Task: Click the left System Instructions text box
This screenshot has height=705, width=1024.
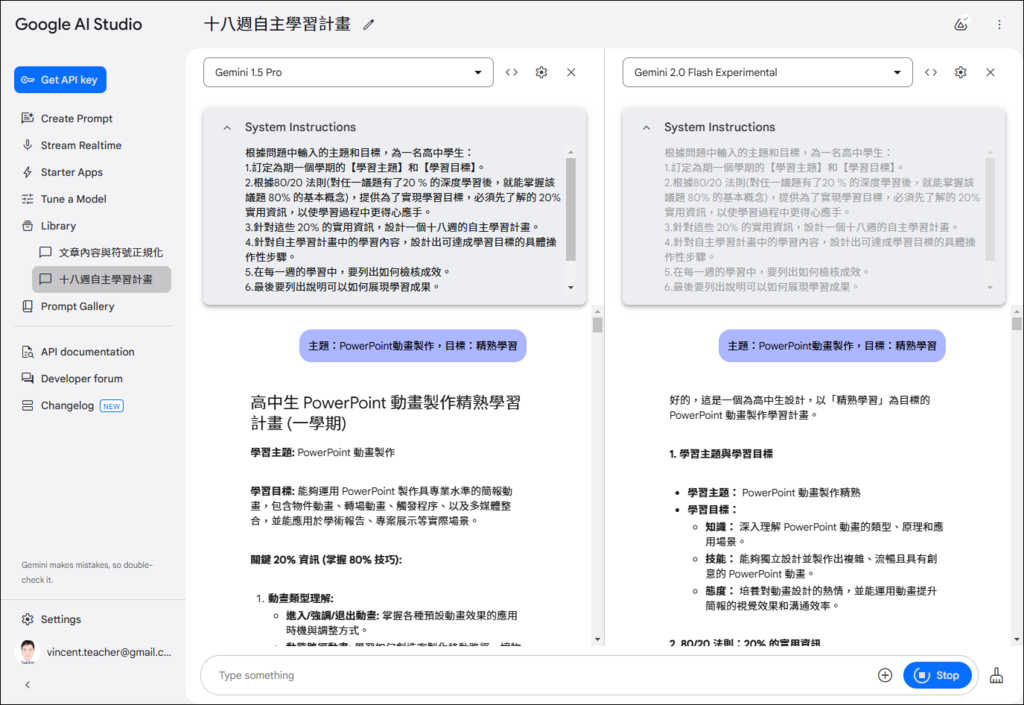Action: pos(403,219)
